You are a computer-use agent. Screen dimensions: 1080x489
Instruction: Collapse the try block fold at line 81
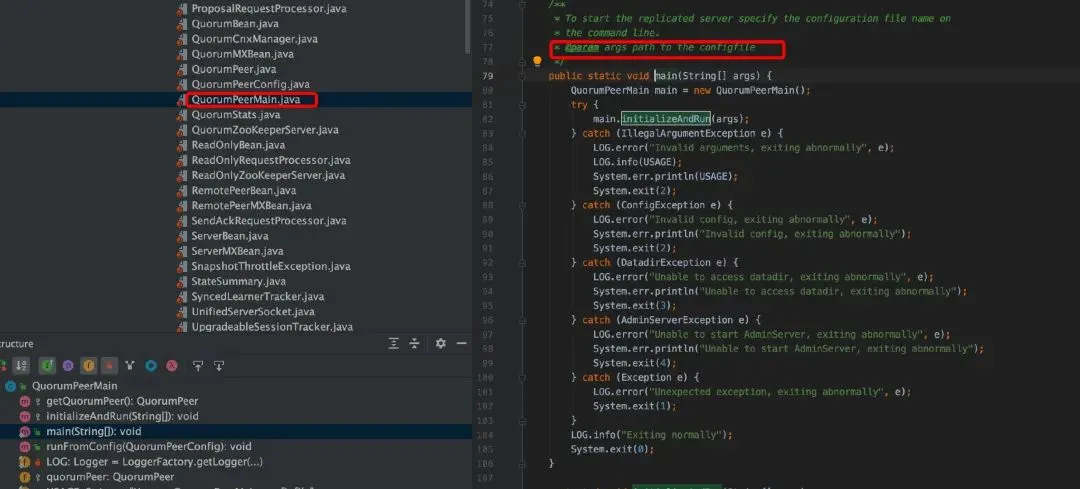click(523, 105)
